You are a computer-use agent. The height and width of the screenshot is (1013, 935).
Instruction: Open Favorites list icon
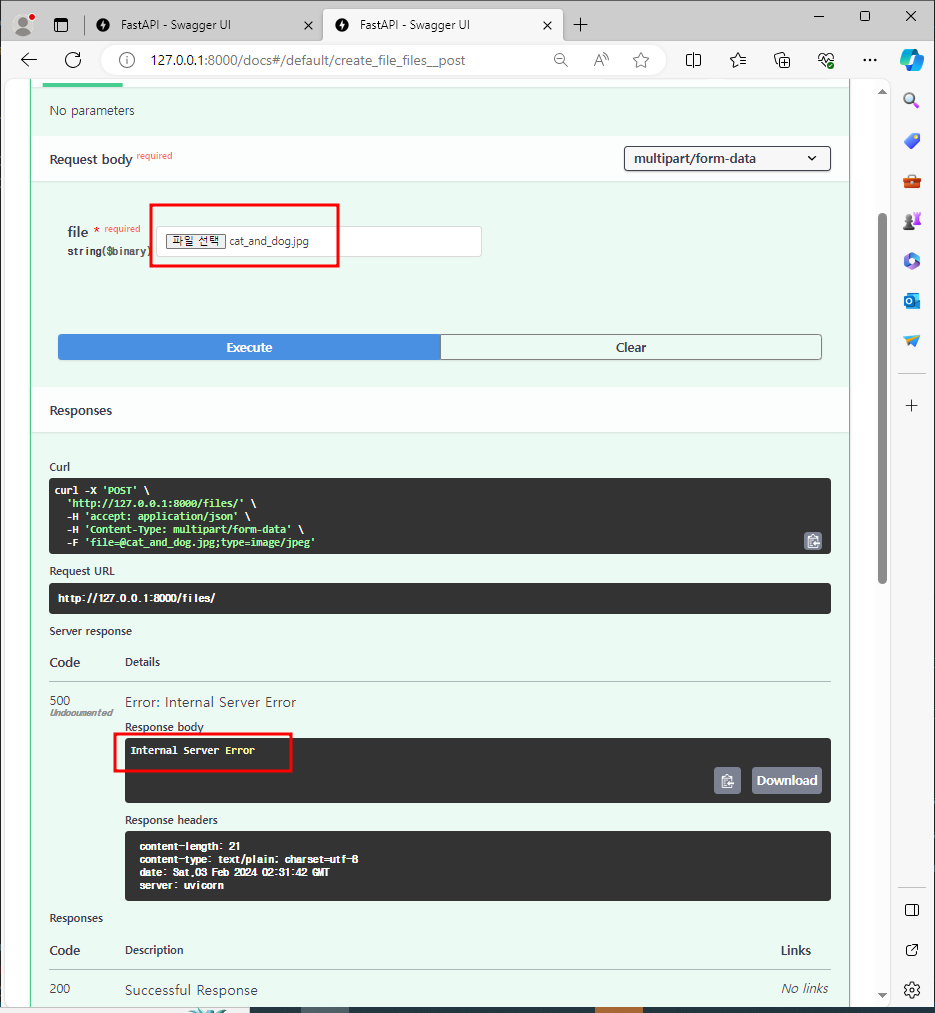point(738,60)
